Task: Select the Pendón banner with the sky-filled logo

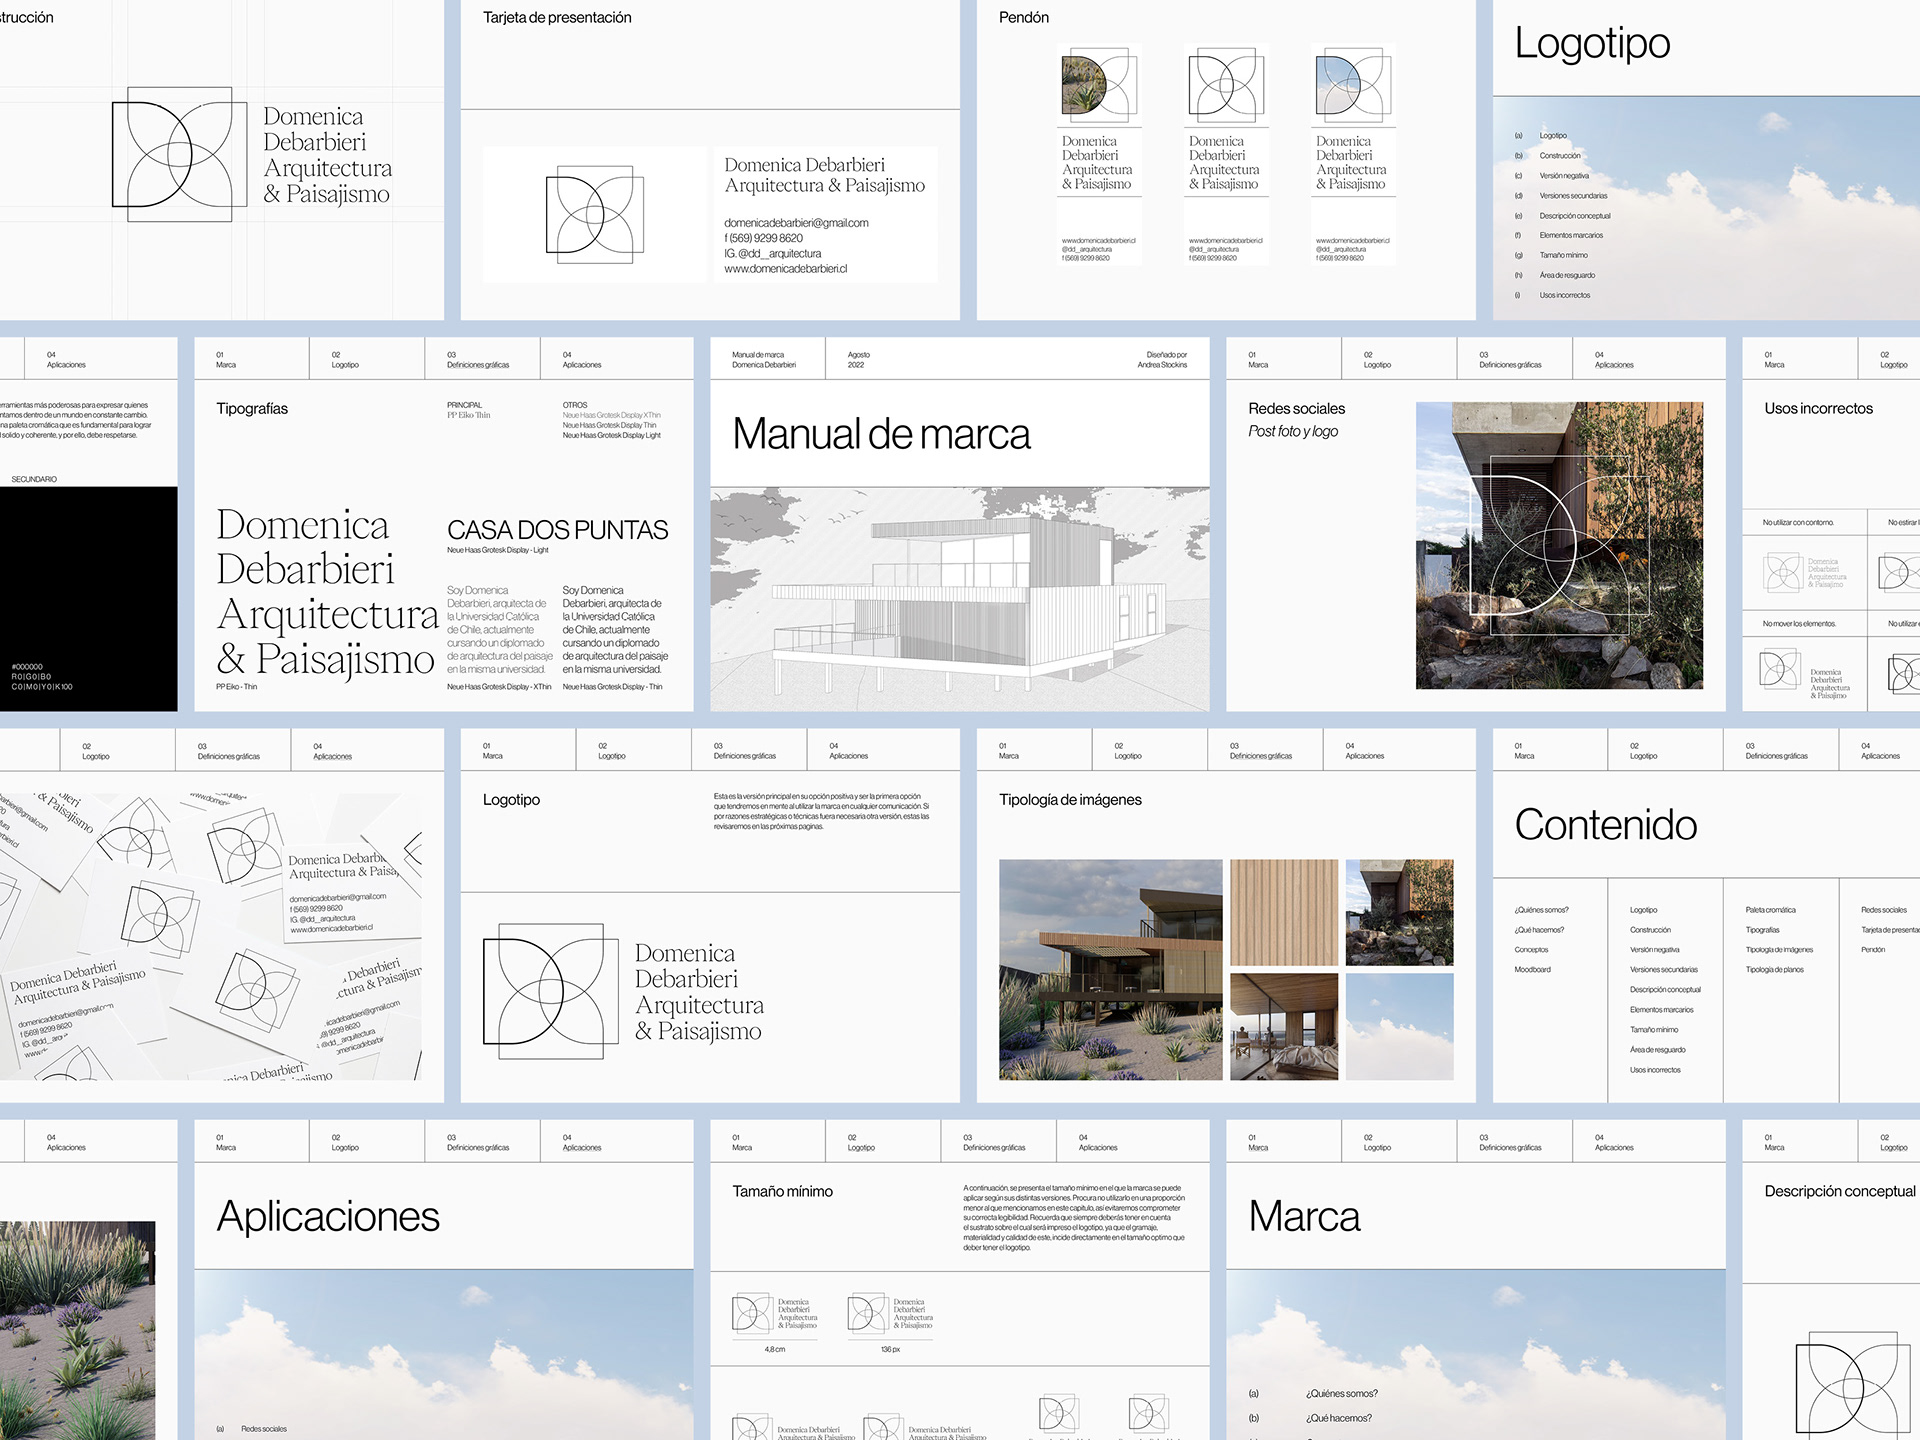Action: 1354,155
